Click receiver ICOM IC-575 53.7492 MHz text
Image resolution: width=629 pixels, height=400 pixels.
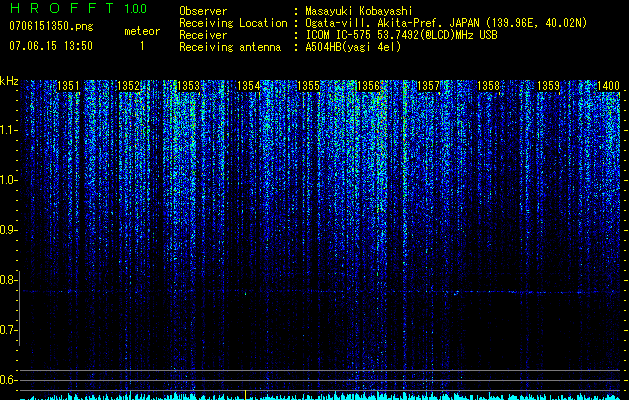401,35
